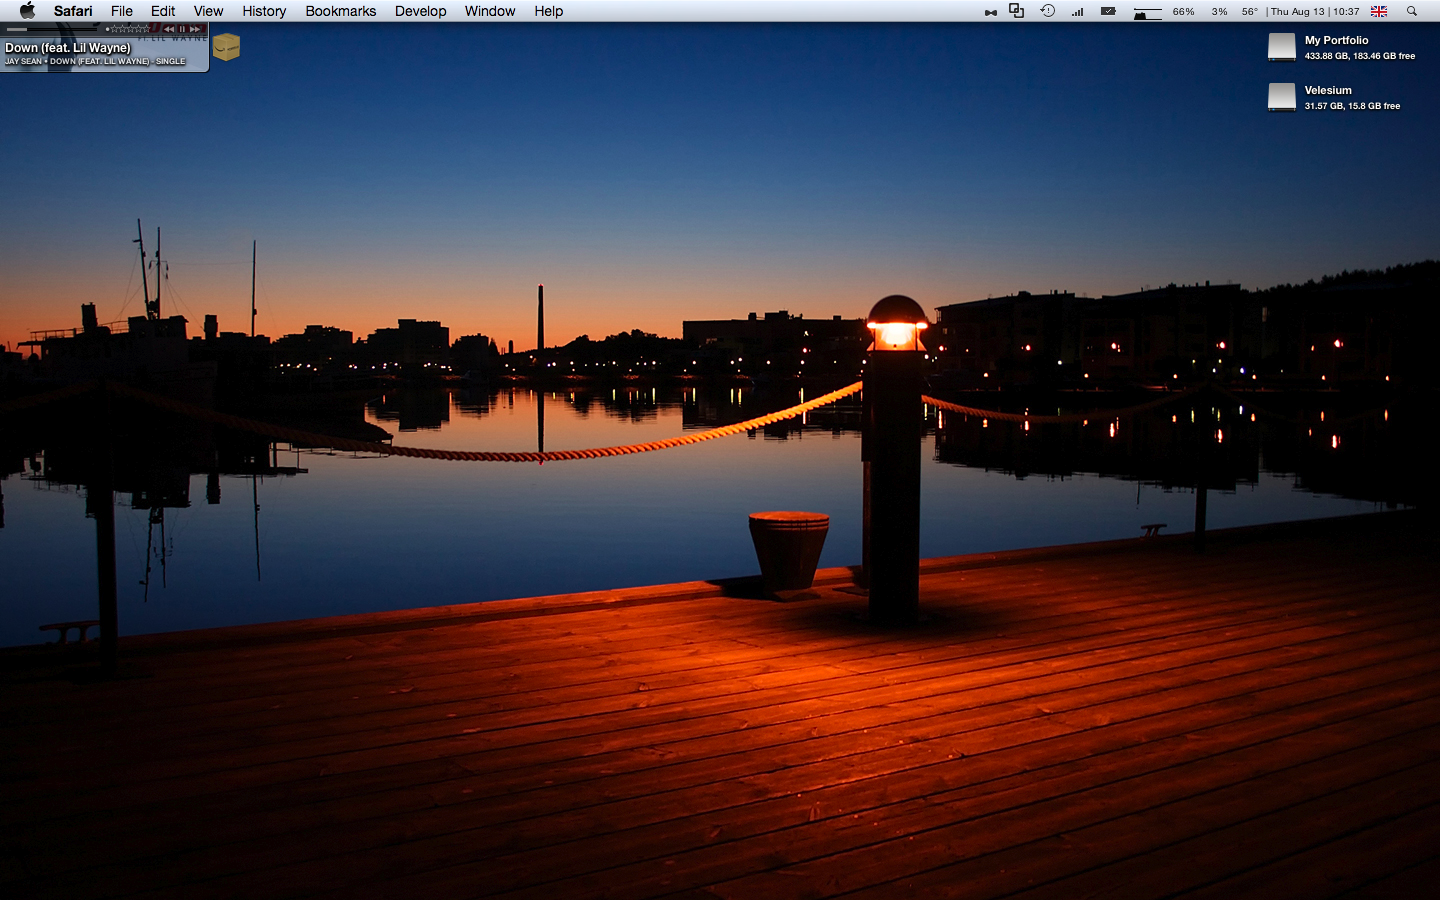Viewport: 1440px width, 900px height.
Task: Click song title Down (feat. Lil Wayne)
Action: click(x=68, y=48)
